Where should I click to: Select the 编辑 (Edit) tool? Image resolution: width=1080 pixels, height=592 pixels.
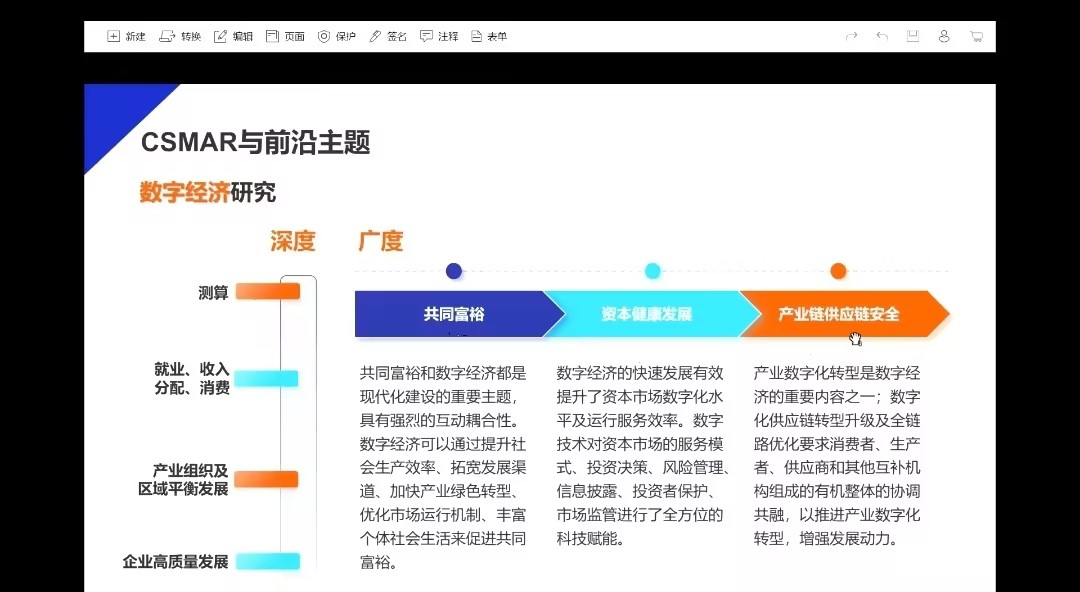click(221, 36)
